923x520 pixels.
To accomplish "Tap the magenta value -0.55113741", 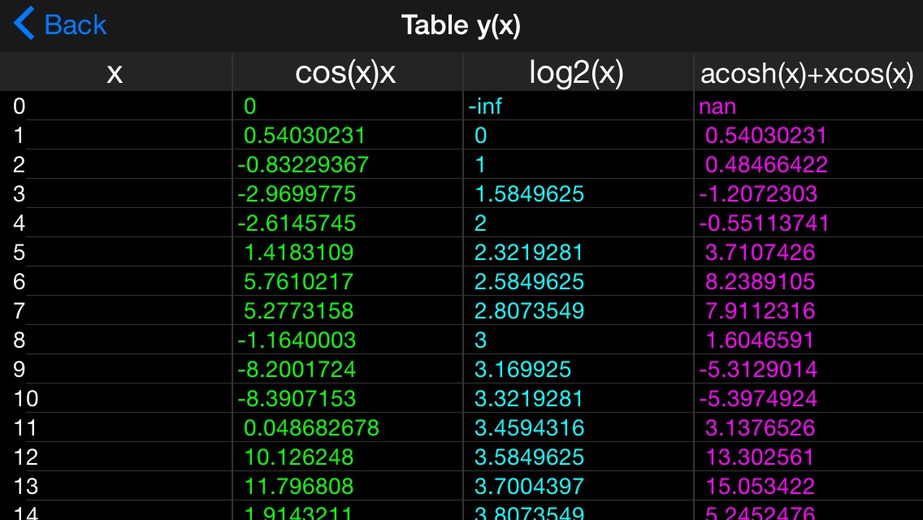I will click(764, 223).
